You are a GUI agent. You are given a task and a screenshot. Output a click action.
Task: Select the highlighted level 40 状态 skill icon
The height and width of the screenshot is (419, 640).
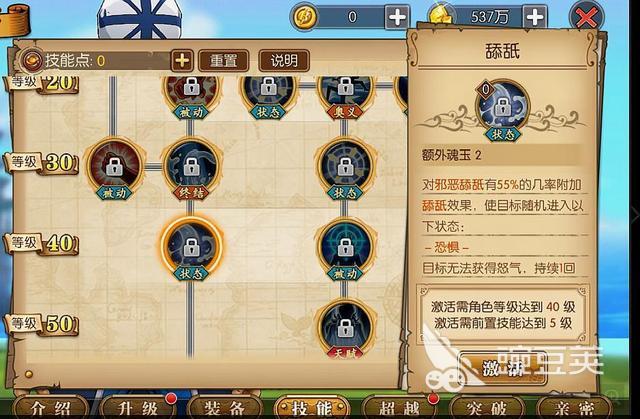tap(191, 248)
